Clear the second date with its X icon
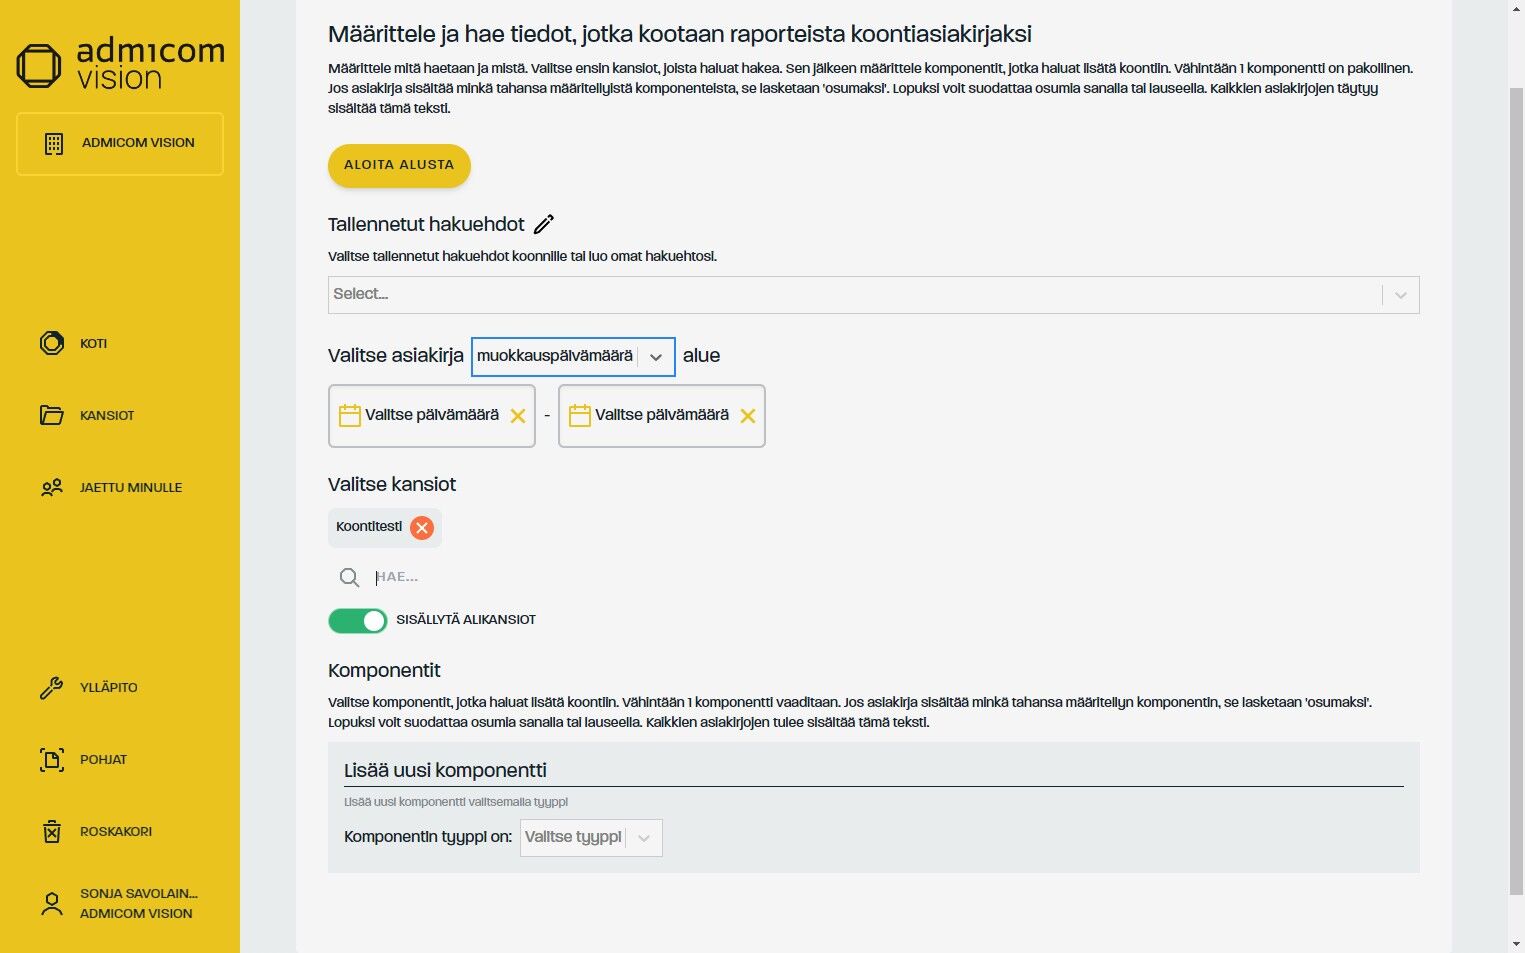Image resolution: width=1525 pixels, height=953 pixels. pyautogui.click(x=748, y=416)
